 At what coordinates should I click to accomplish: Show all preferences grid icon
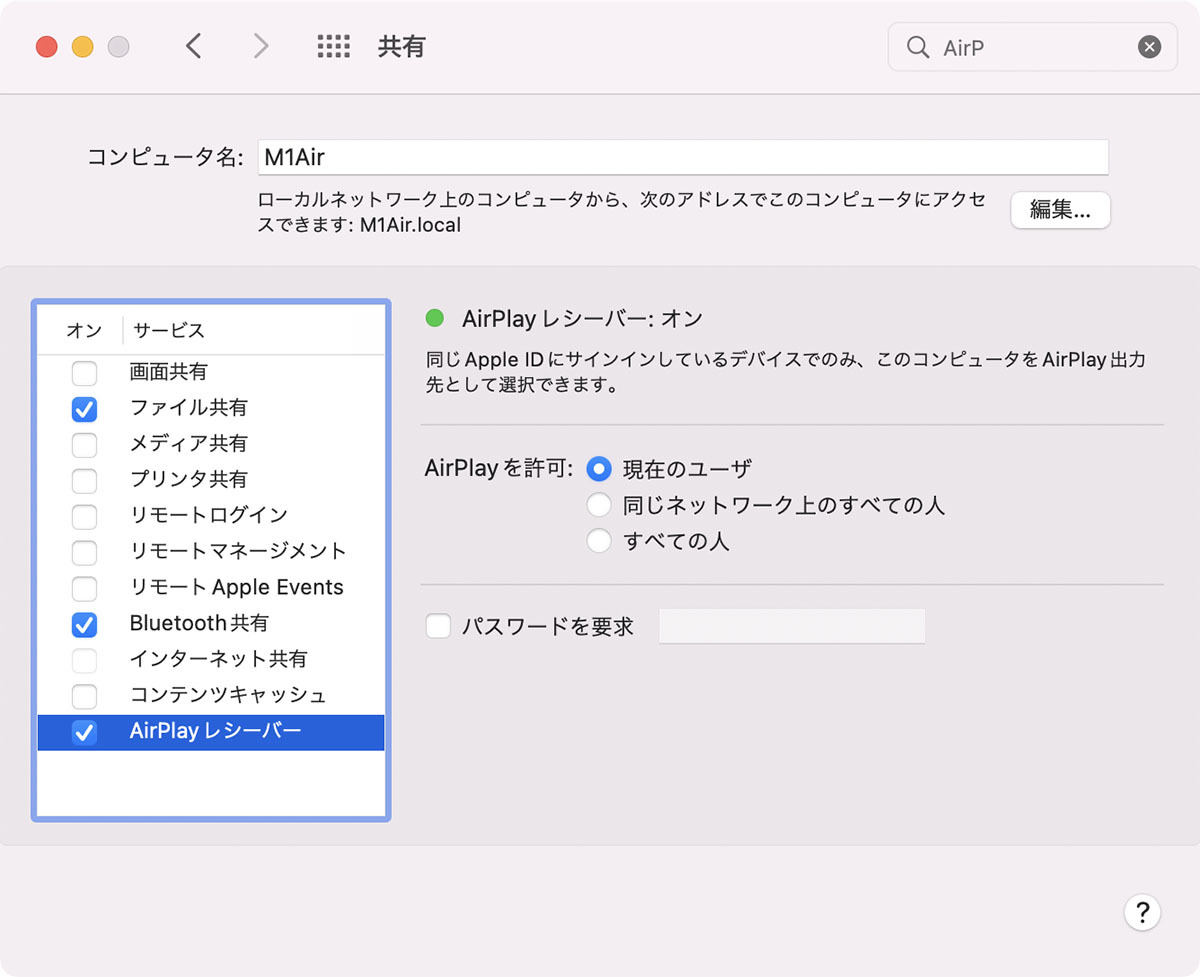tap(333, 46)
